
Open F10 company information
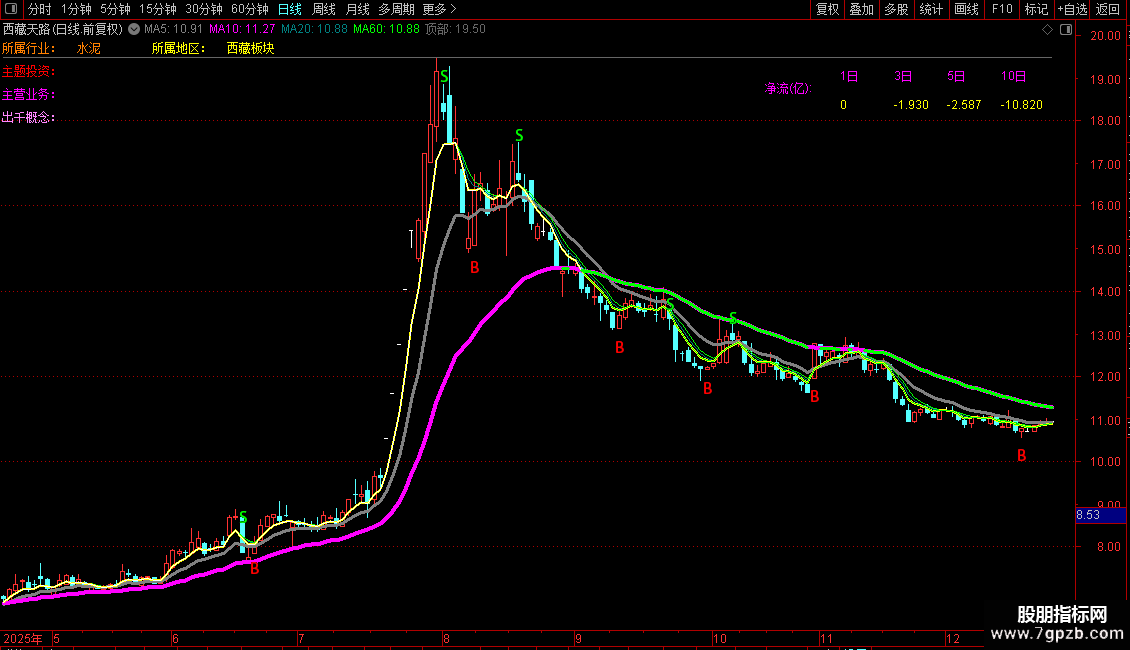click(1001, 9)
